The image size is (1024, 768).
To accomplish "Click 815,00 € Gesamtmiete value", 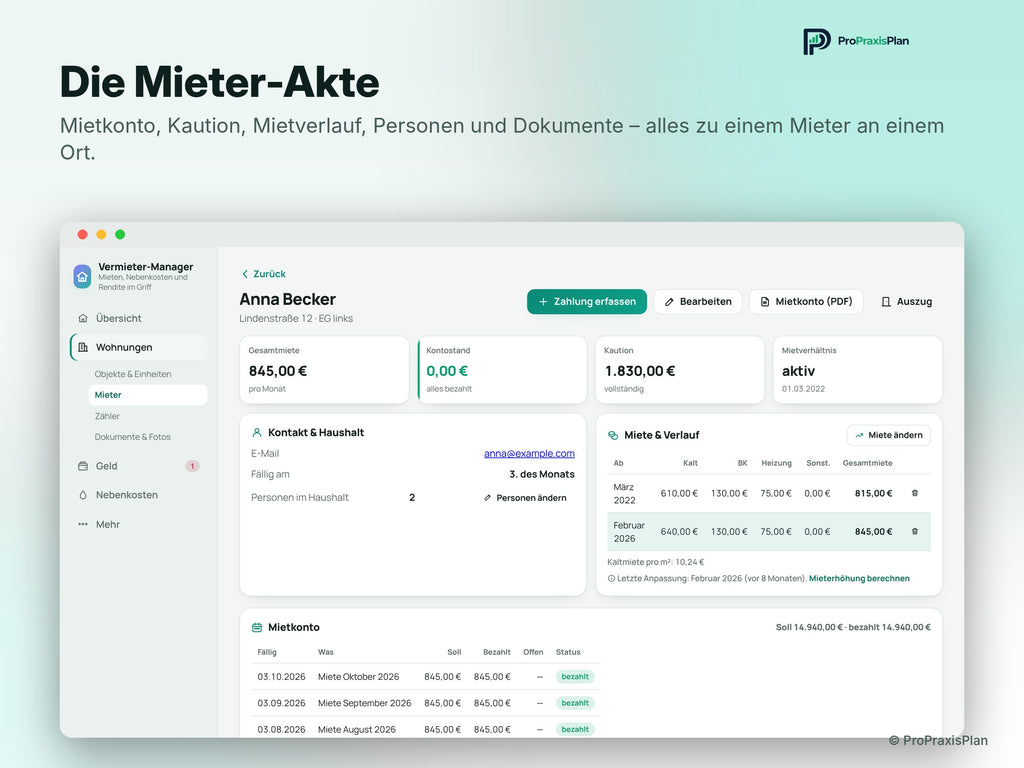I will pos(873,493).
